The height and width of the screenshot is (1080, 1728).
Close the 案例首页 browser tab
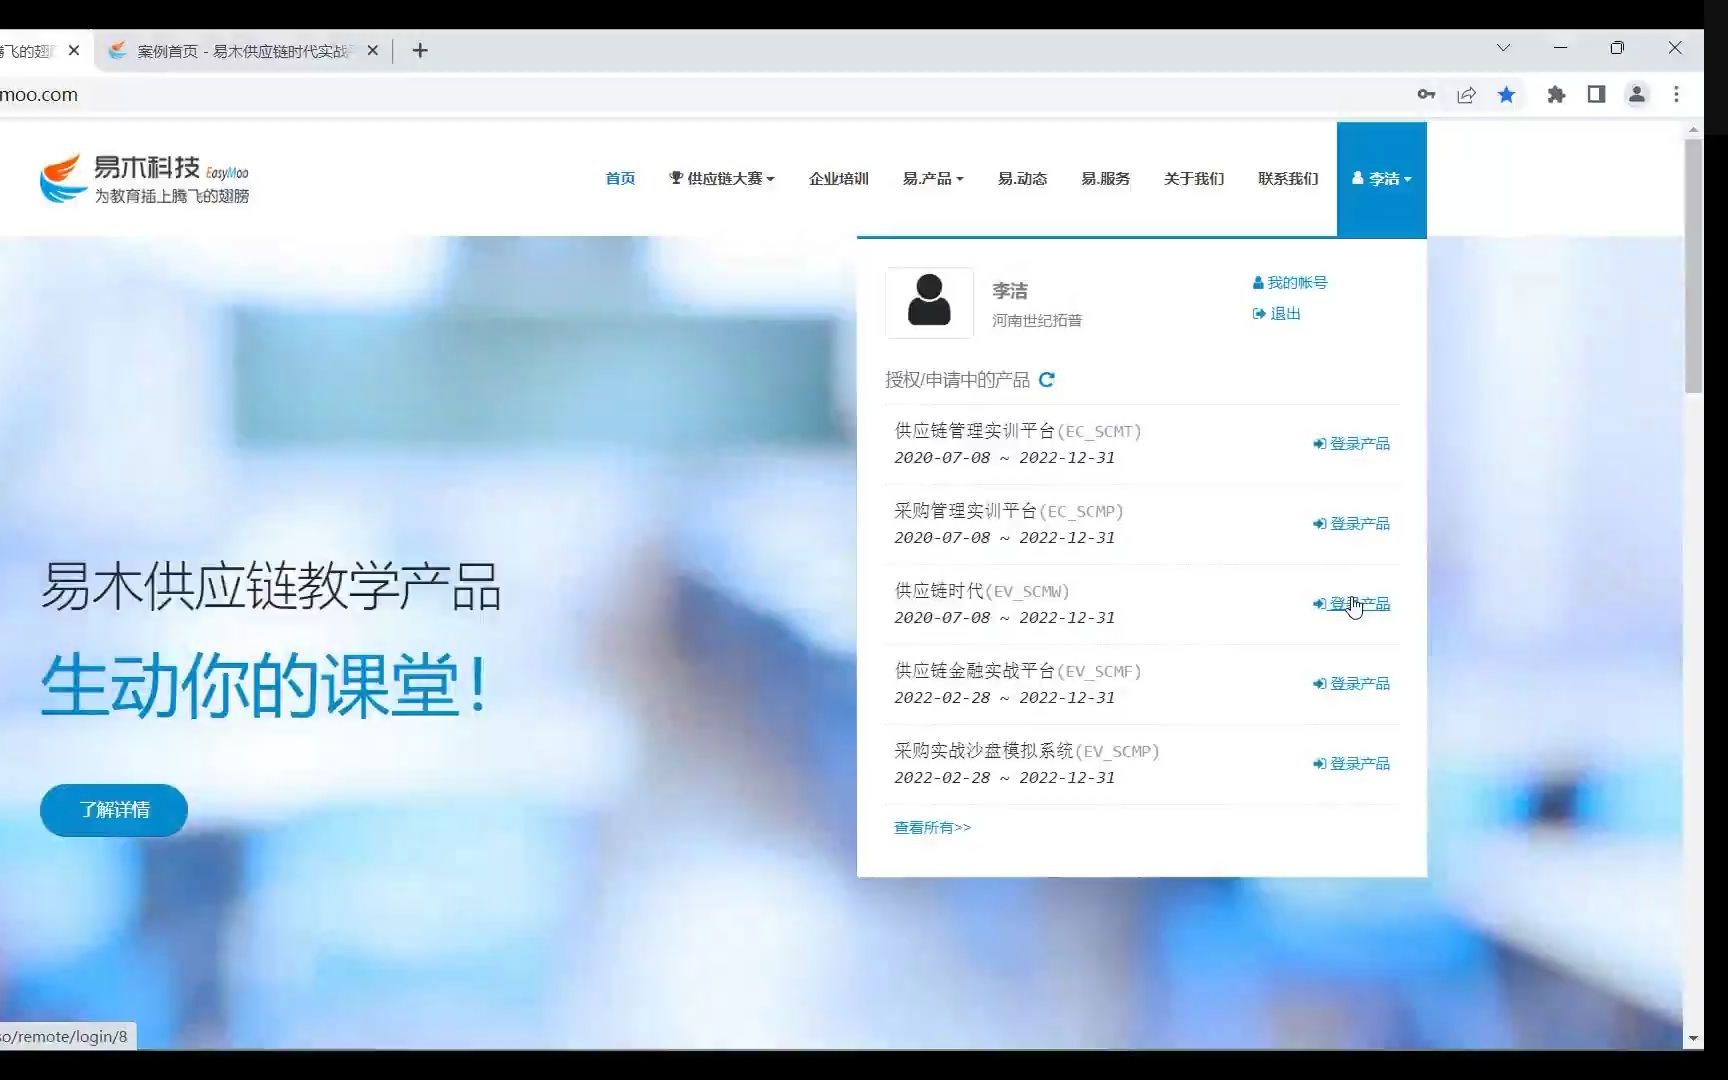point(373,50)
